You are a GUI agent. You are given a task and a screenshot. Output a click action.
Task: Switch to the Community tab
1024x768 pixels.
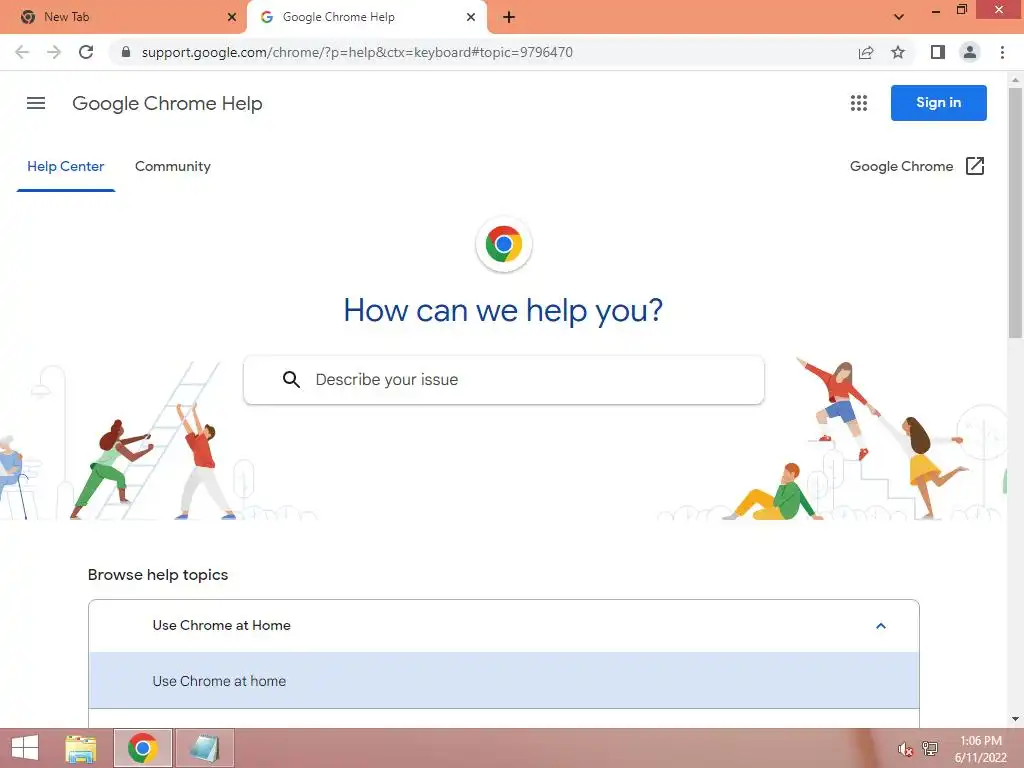tap(172, 167)
